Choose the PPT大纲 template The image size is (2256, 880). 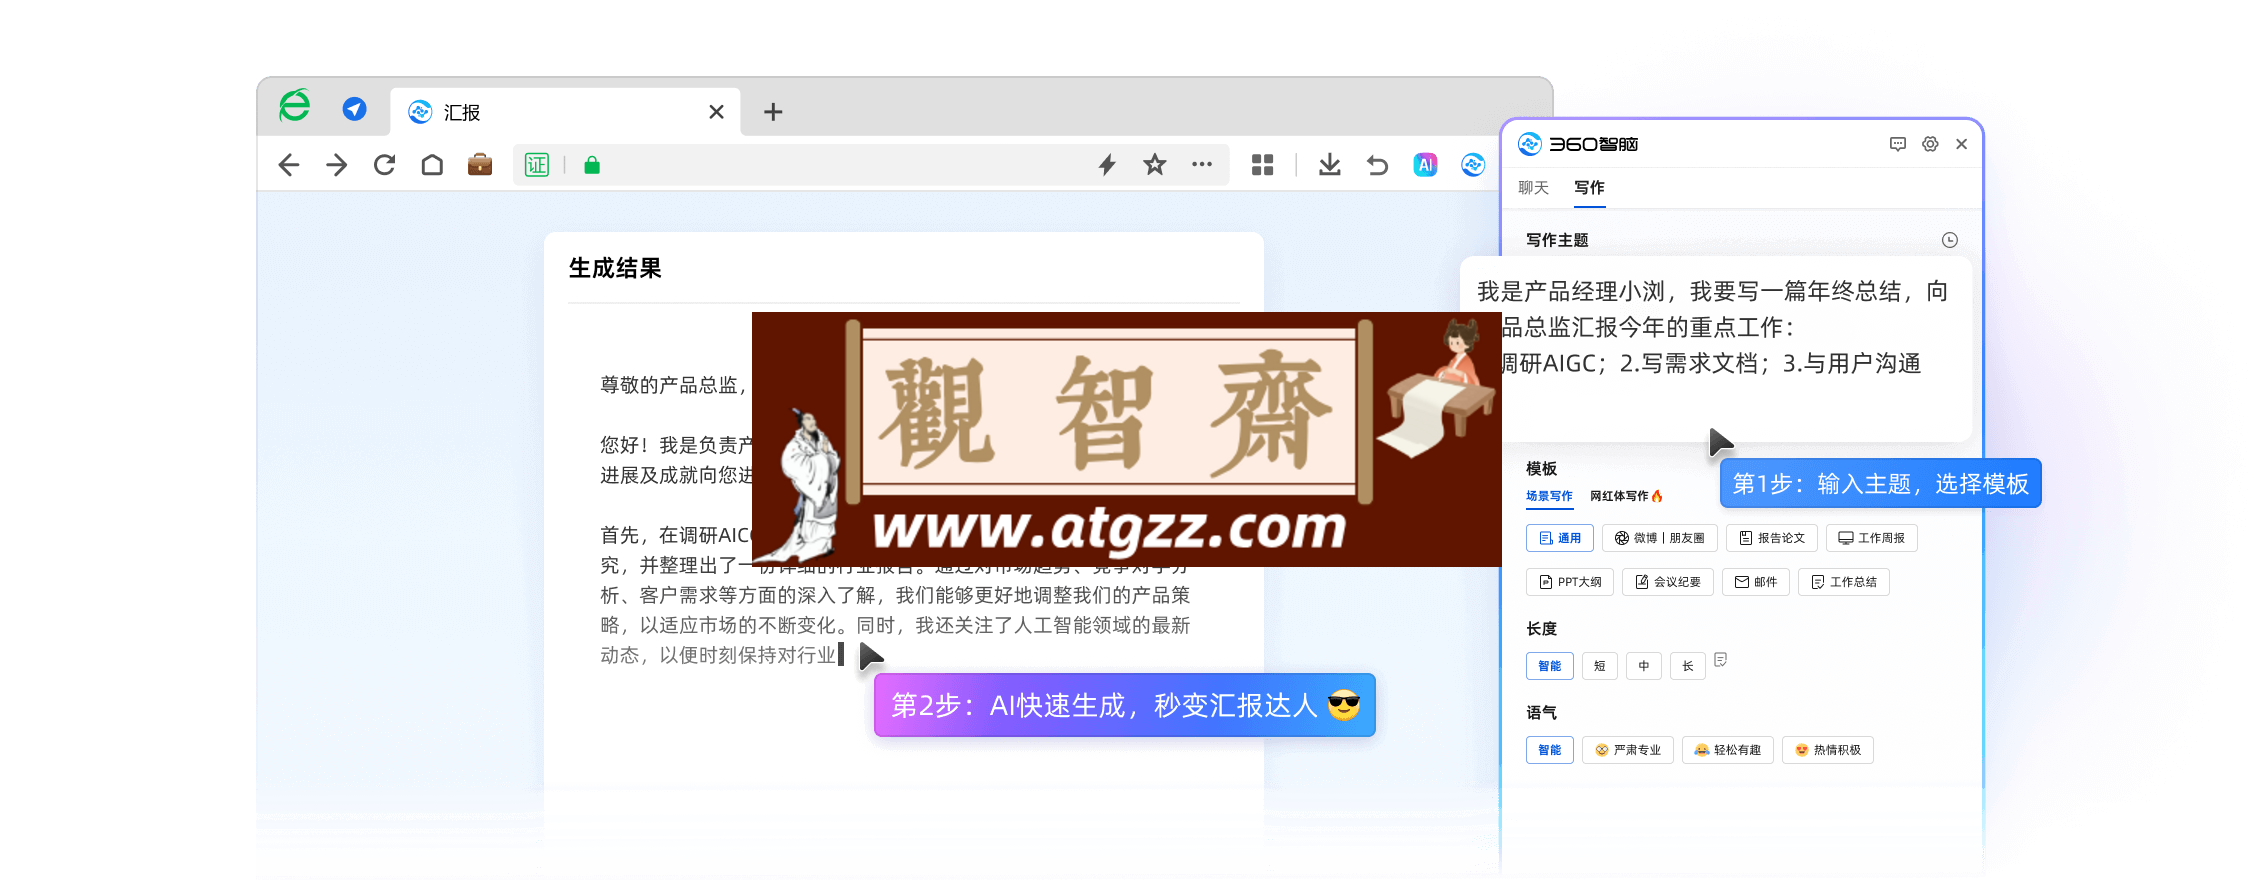[x=1570, y=582]
